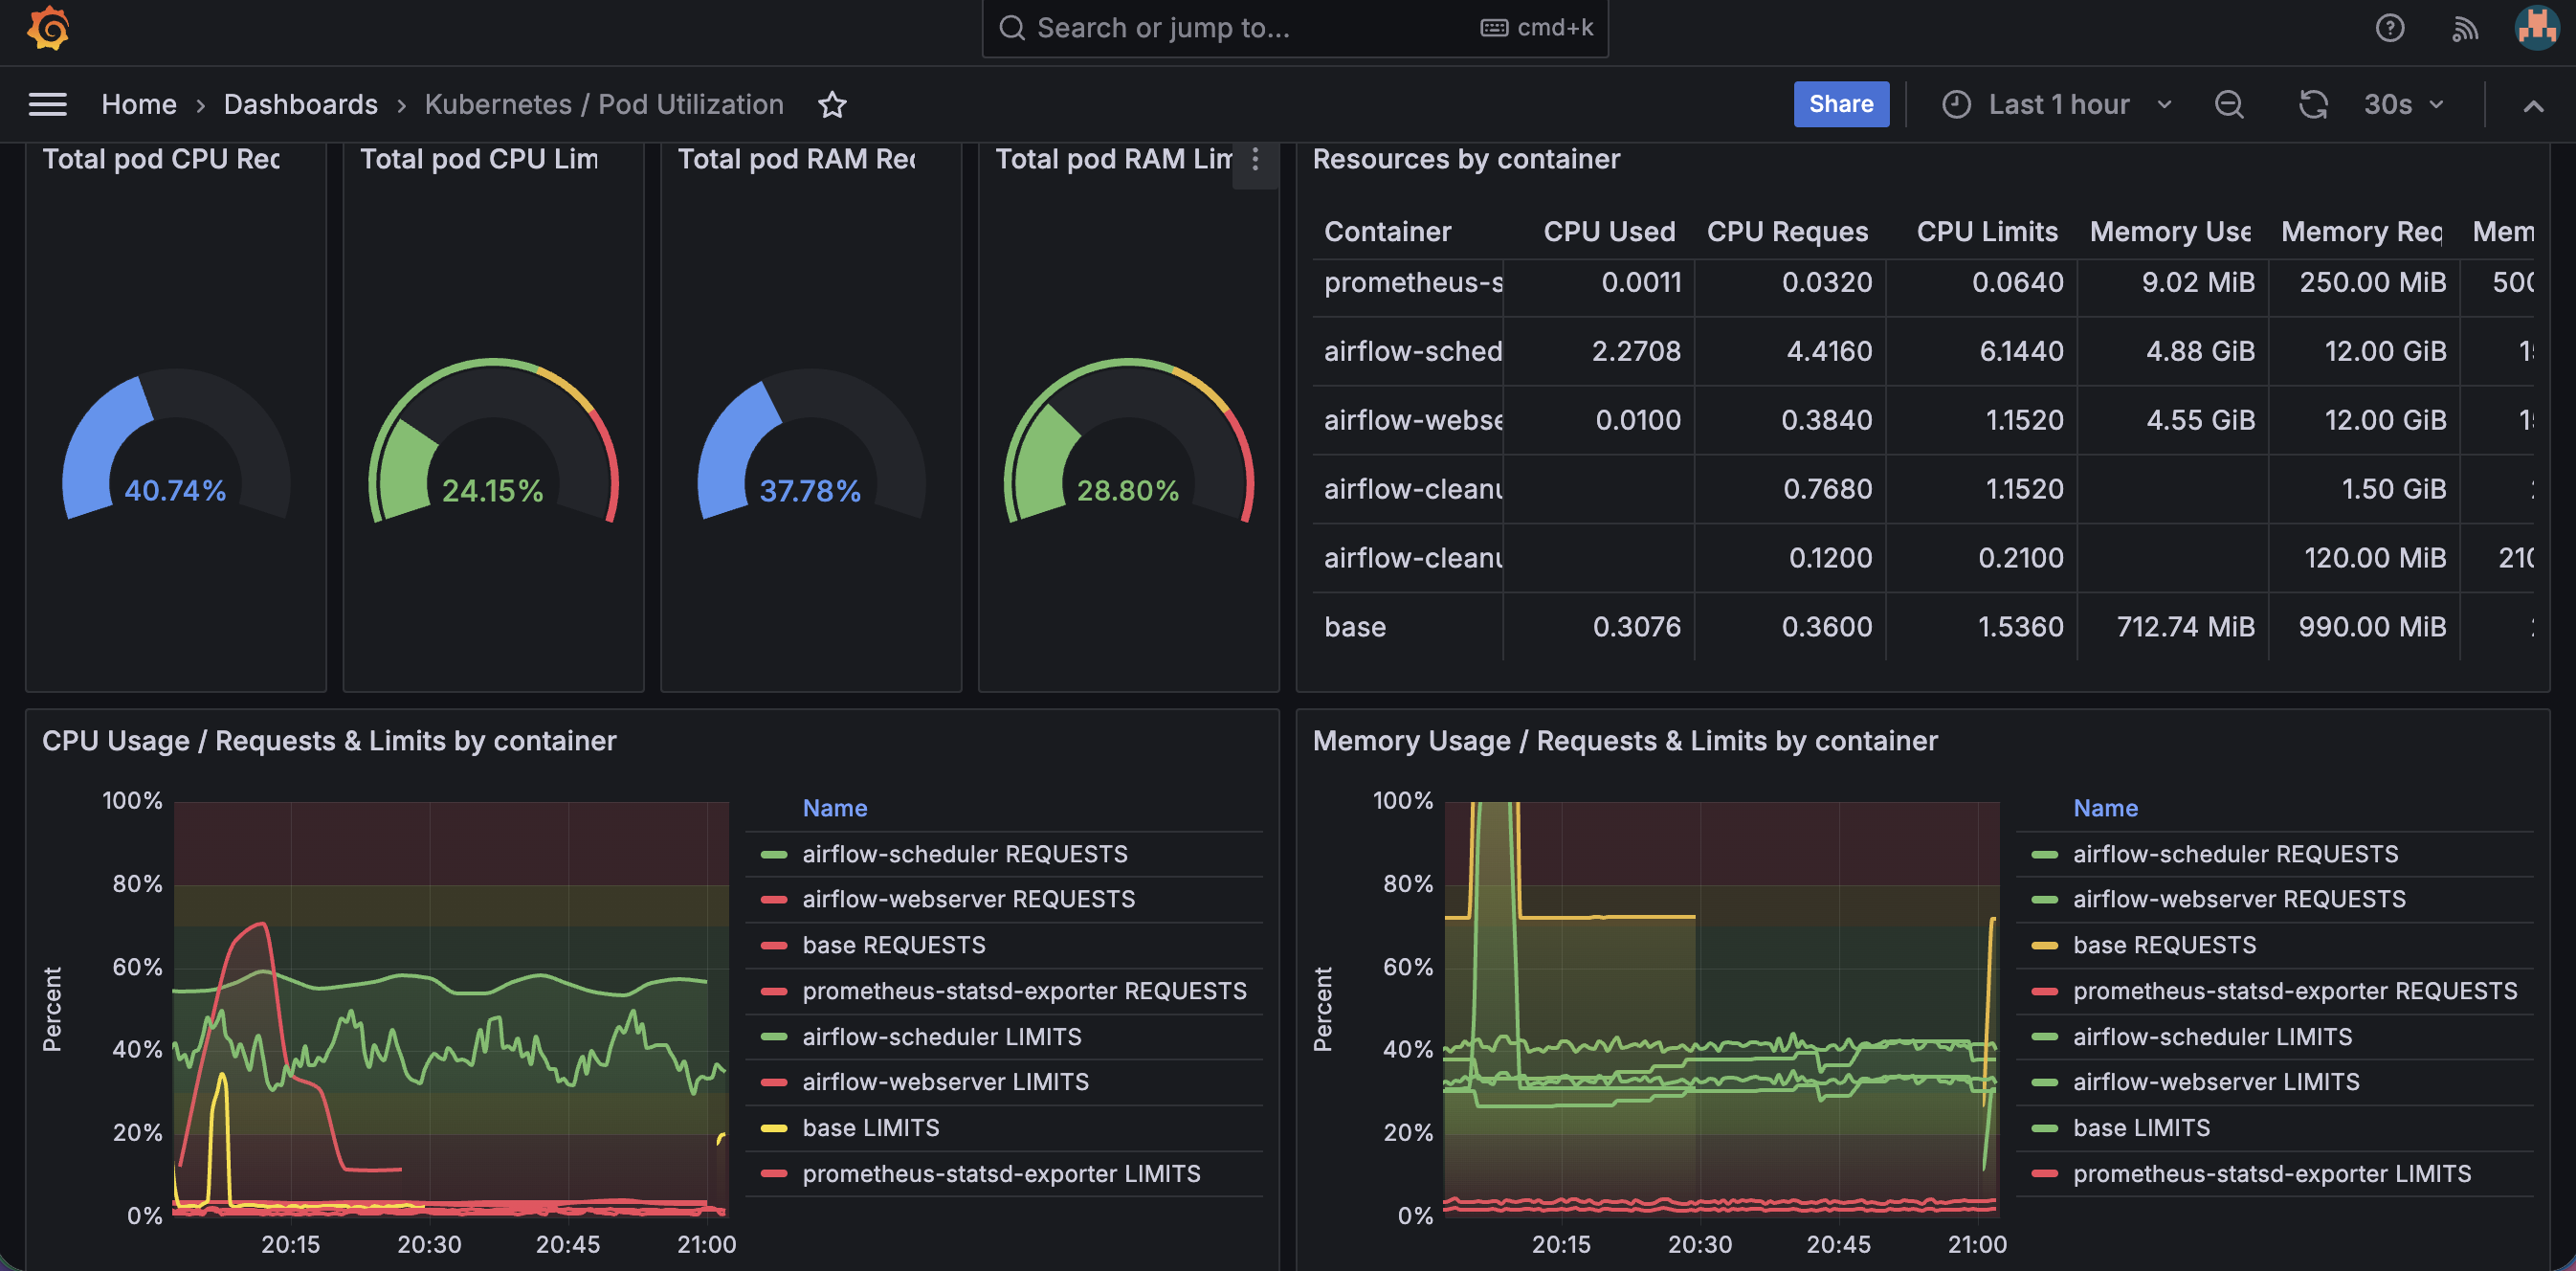This screenshot has height=1271, width=2576.
Task: Refresh the dashboard manually
Action: tap(2313, 104)
